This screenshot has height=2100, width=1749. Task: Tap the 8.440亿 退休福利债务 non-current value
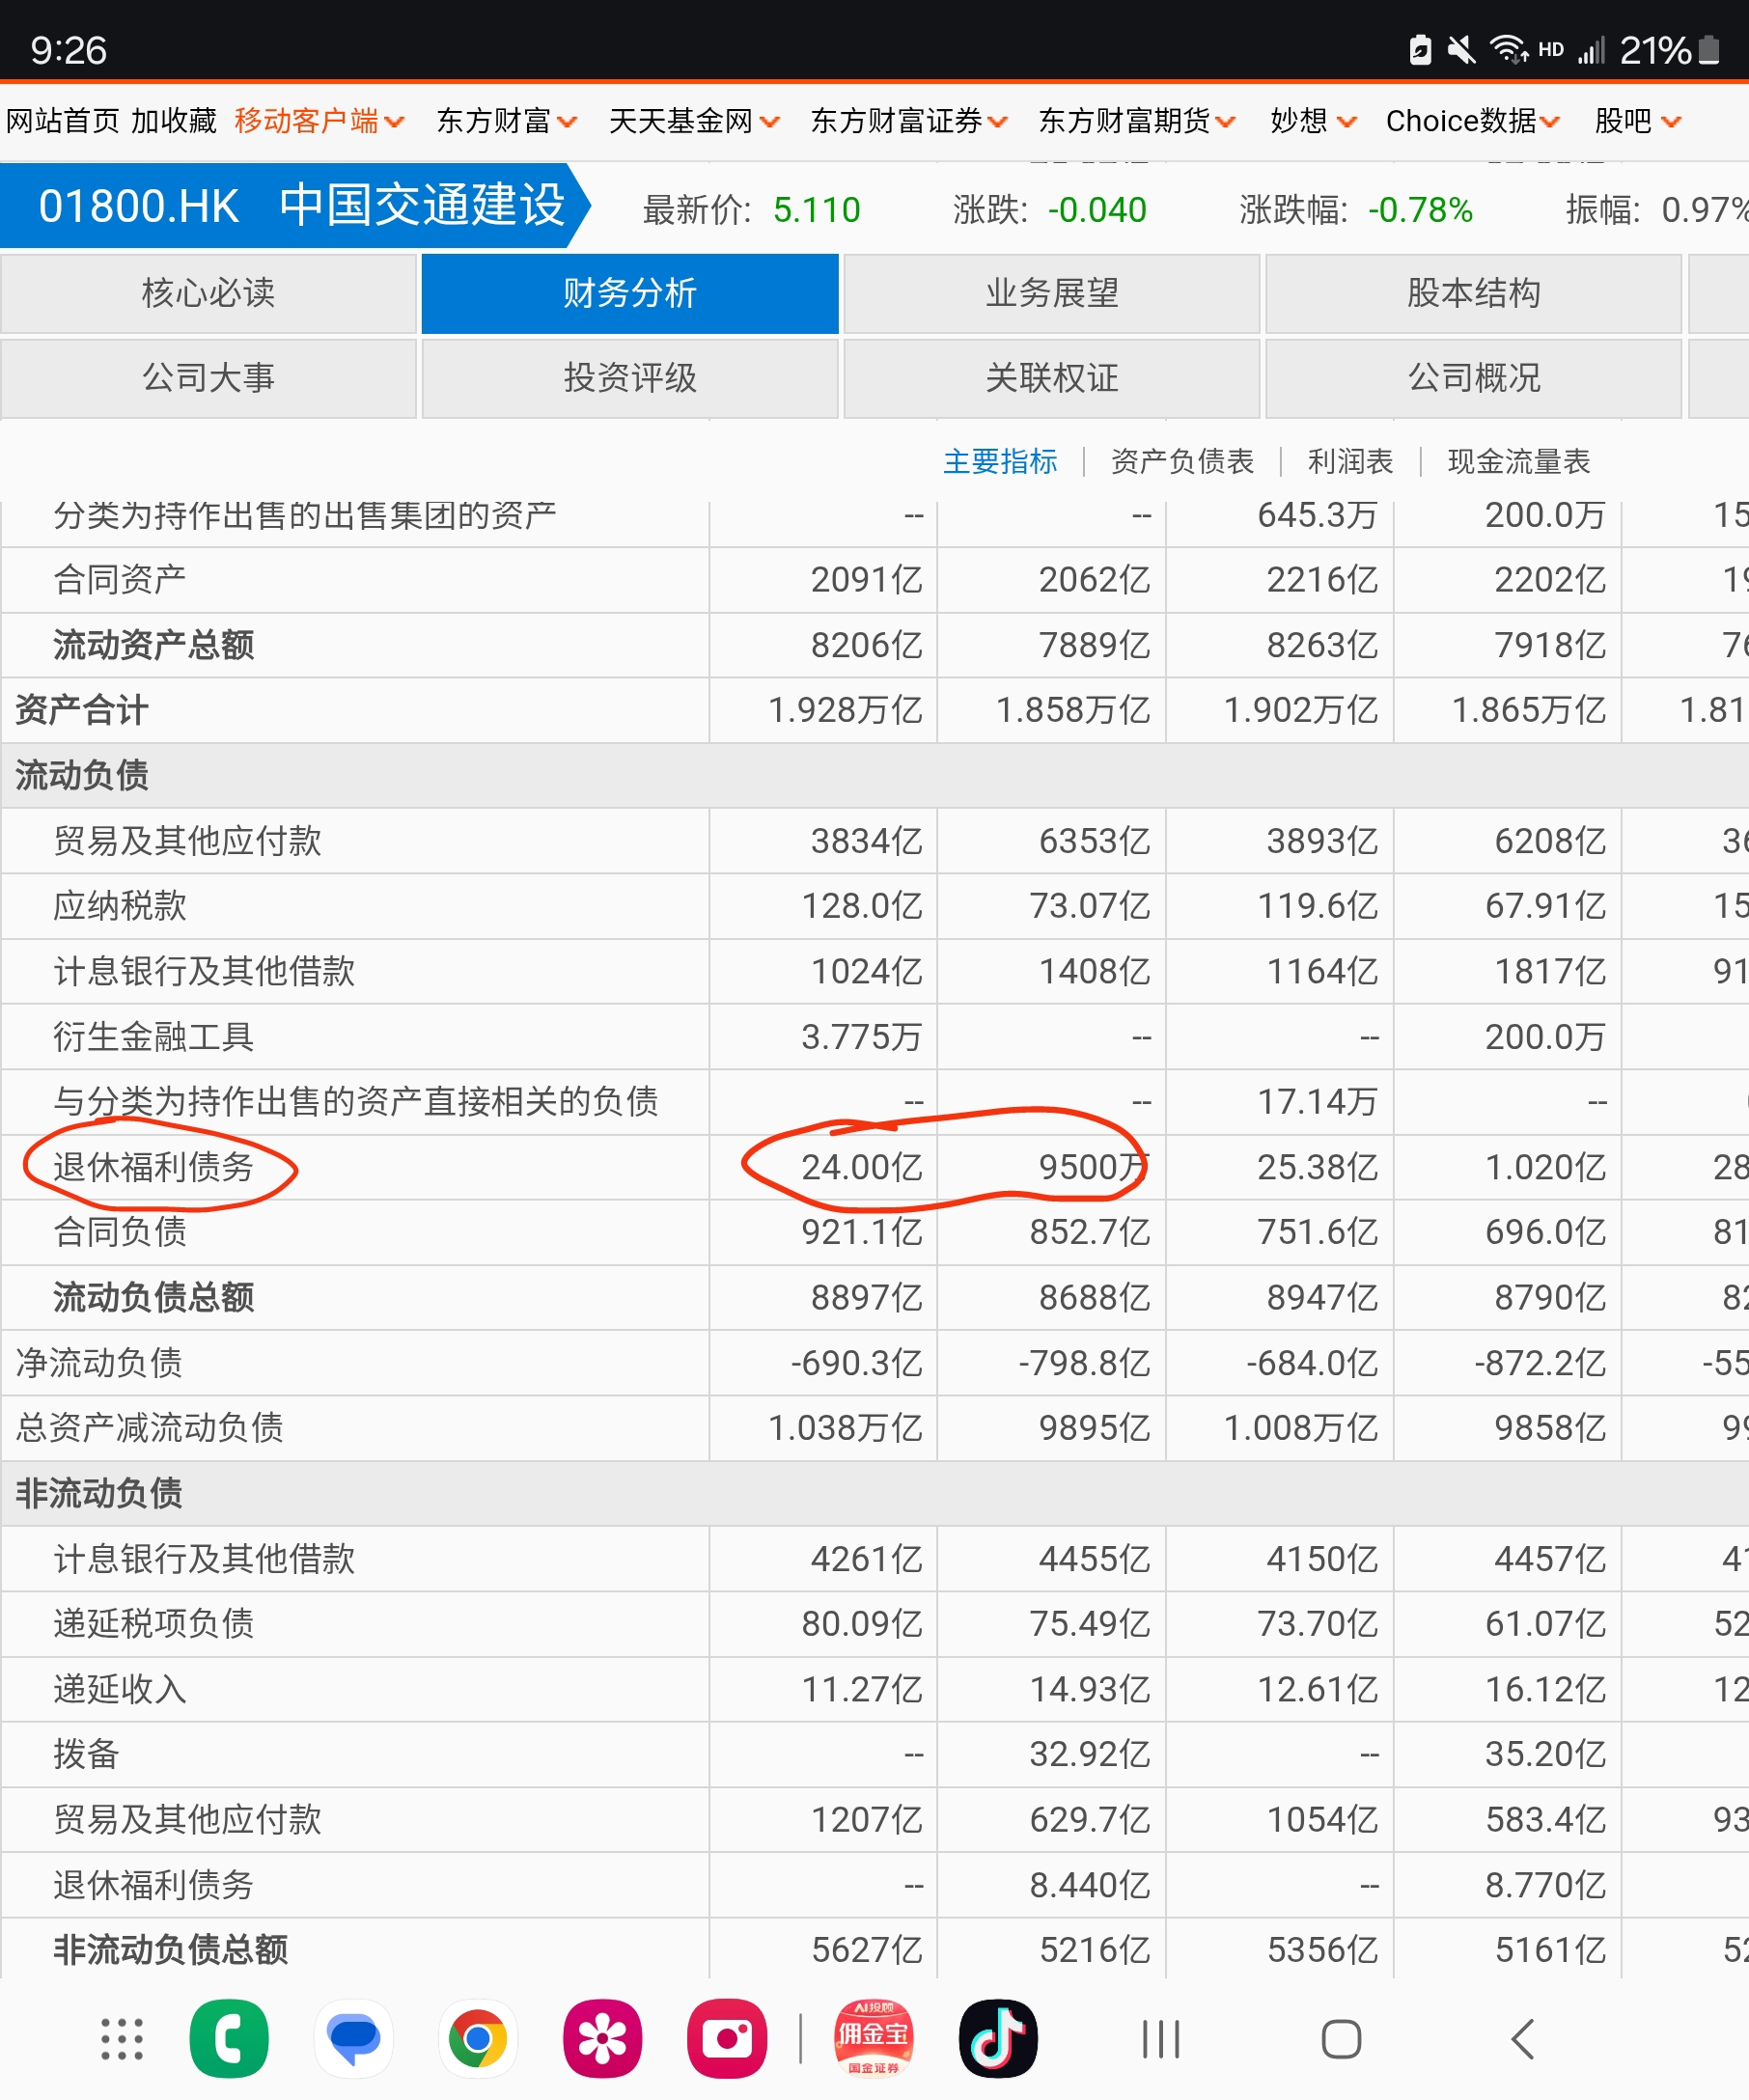point(1091,1885)
